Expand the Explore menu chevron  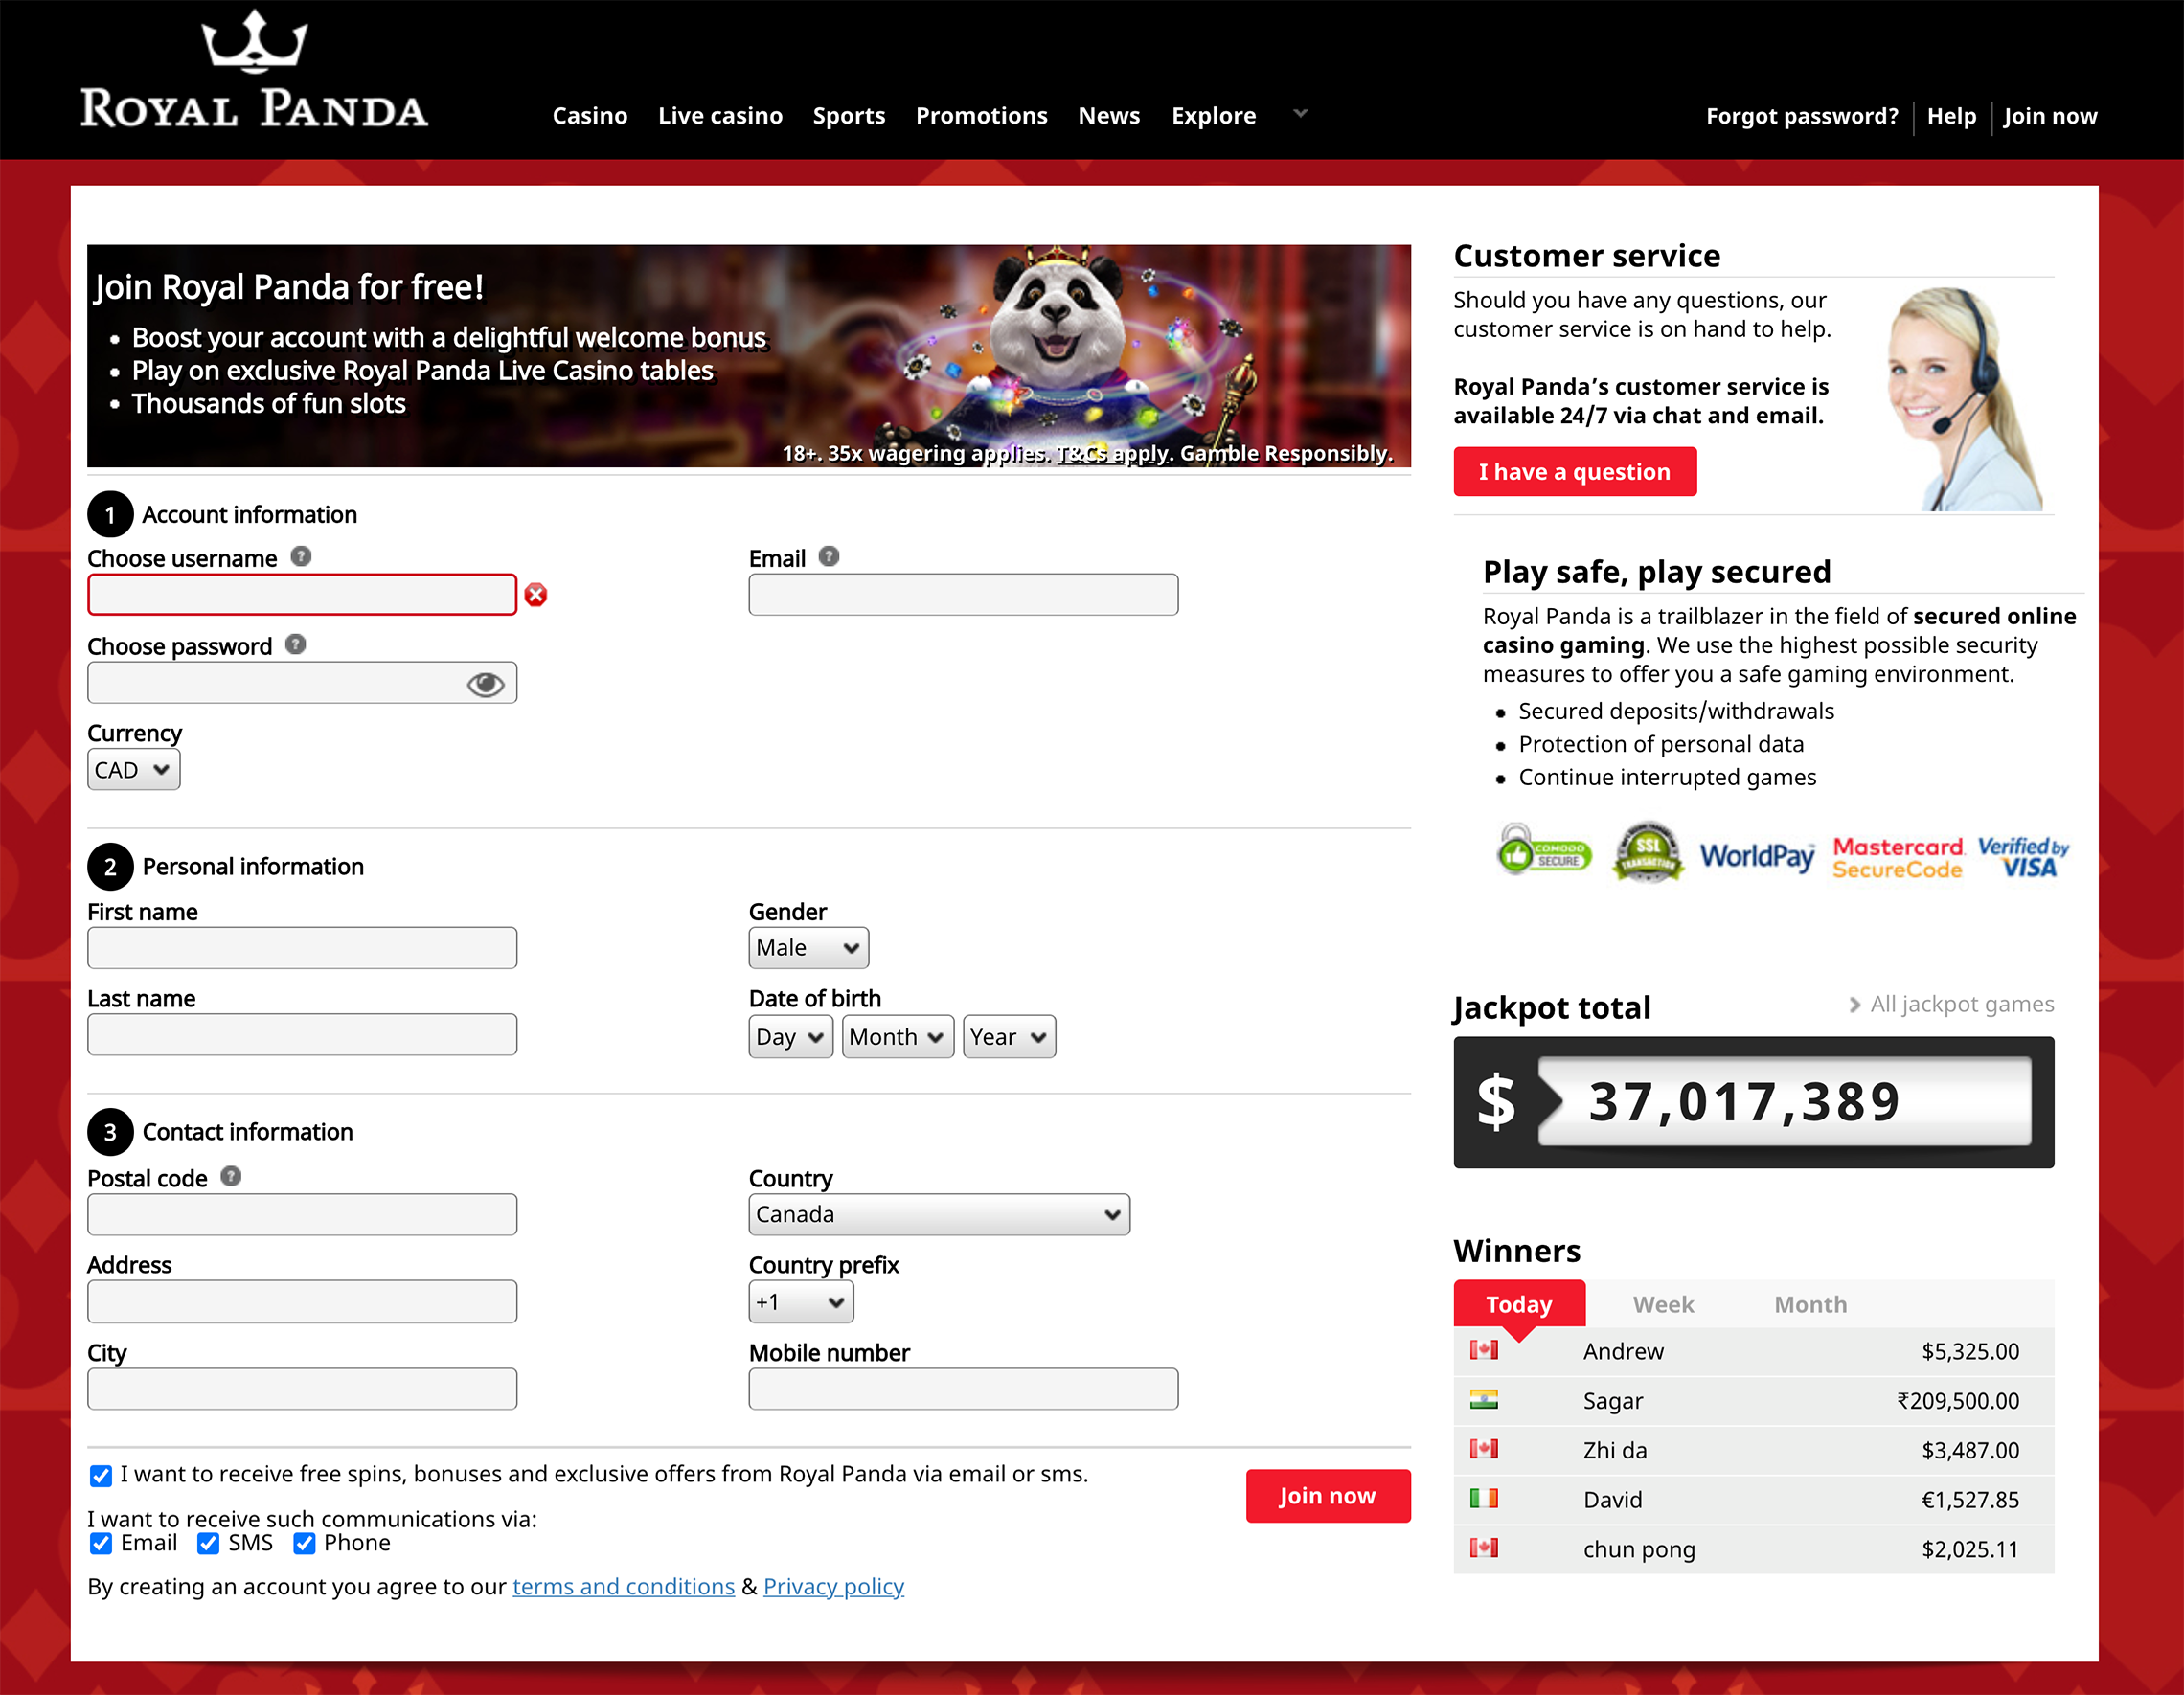[1301, 114]
